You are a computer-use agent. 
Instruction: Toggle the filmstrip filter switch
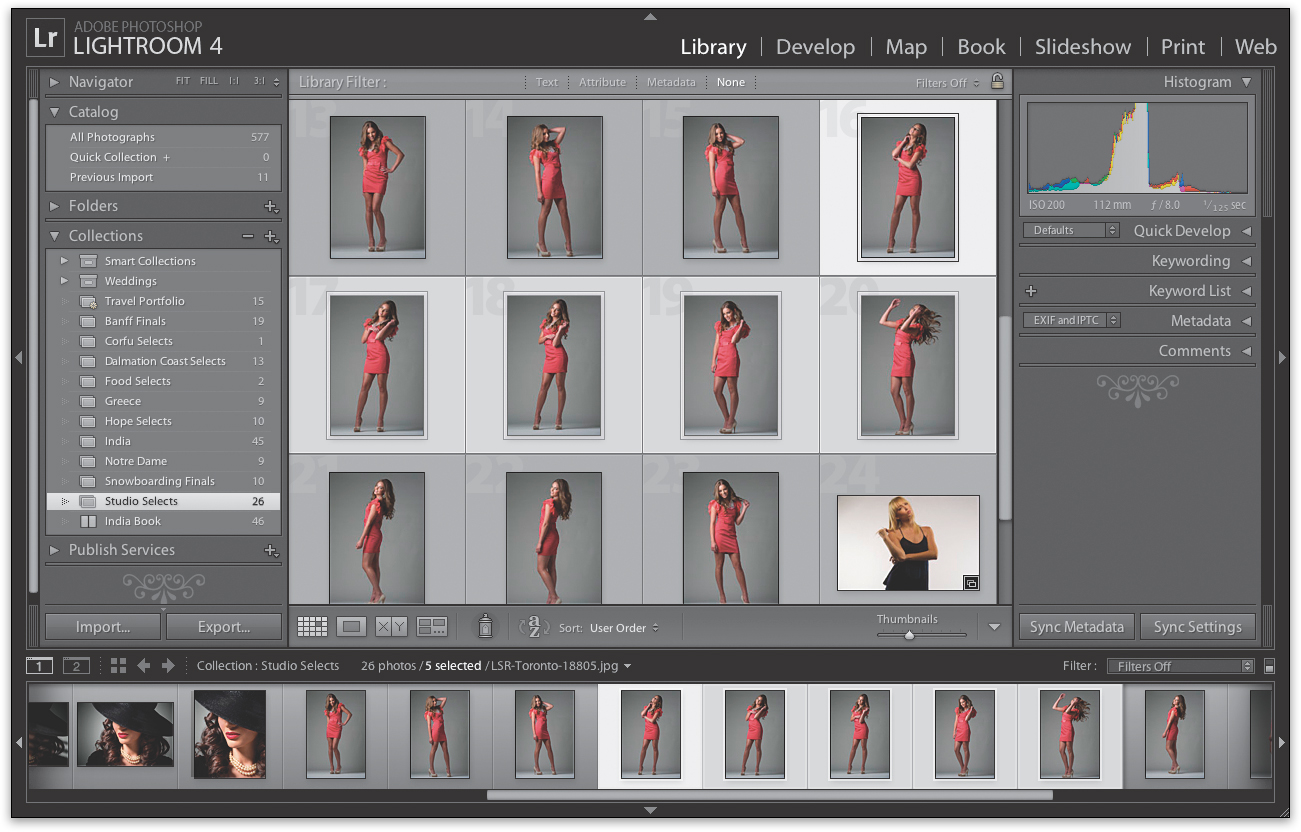click(x=1269, y=666)
